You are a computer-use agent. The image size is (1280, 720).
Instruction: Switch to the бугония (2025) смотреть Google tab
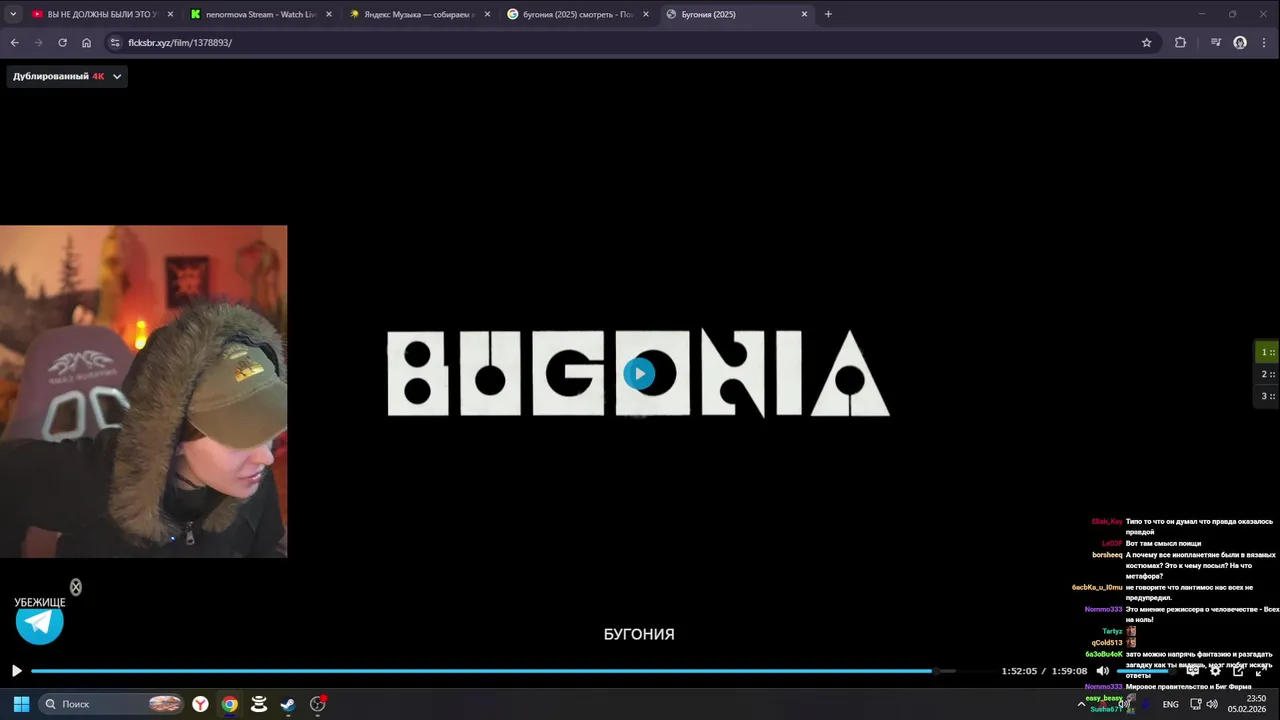click(x=578, y=14)
